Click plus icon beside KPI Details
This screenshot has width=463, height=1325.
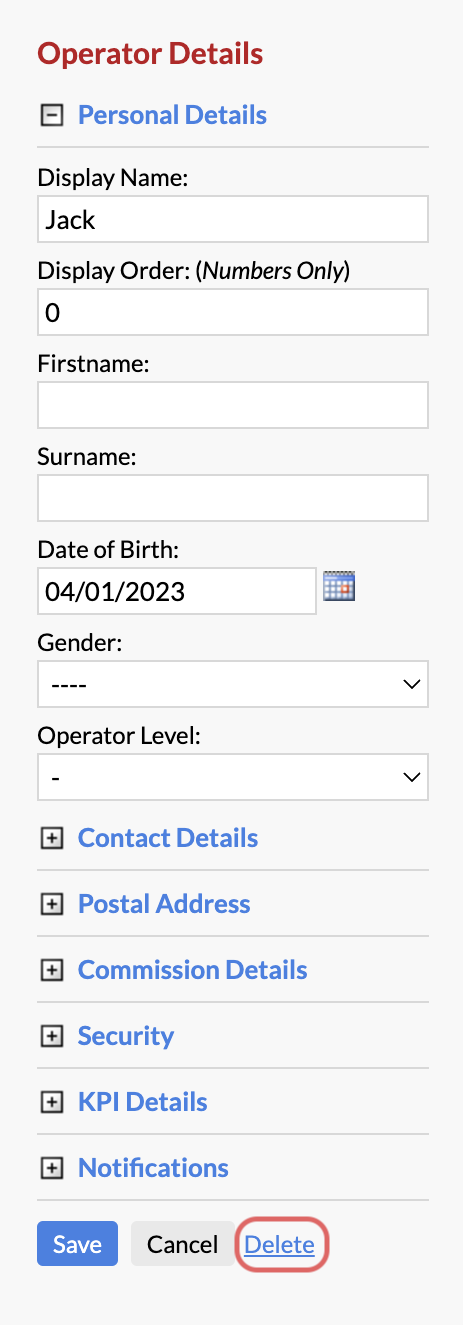(51, 1102)
